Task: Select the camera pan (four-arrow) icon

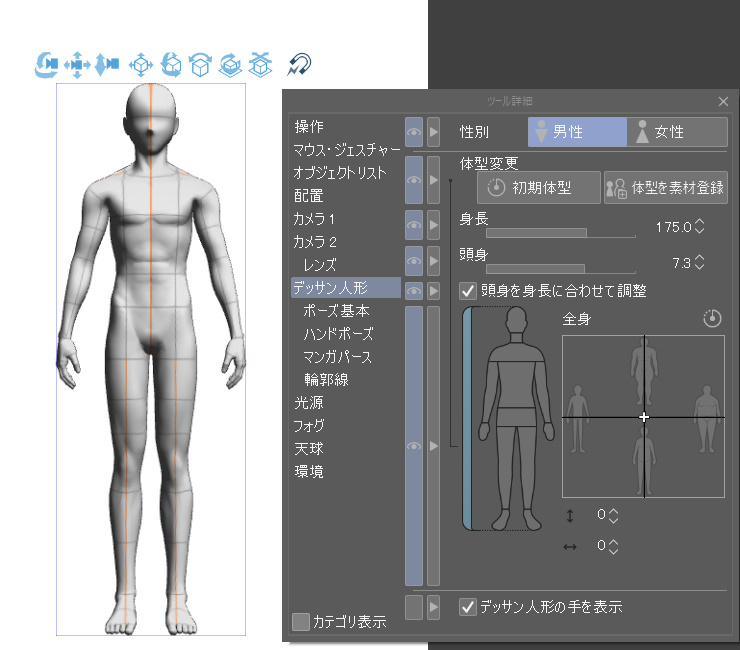Action: (76, 65)
